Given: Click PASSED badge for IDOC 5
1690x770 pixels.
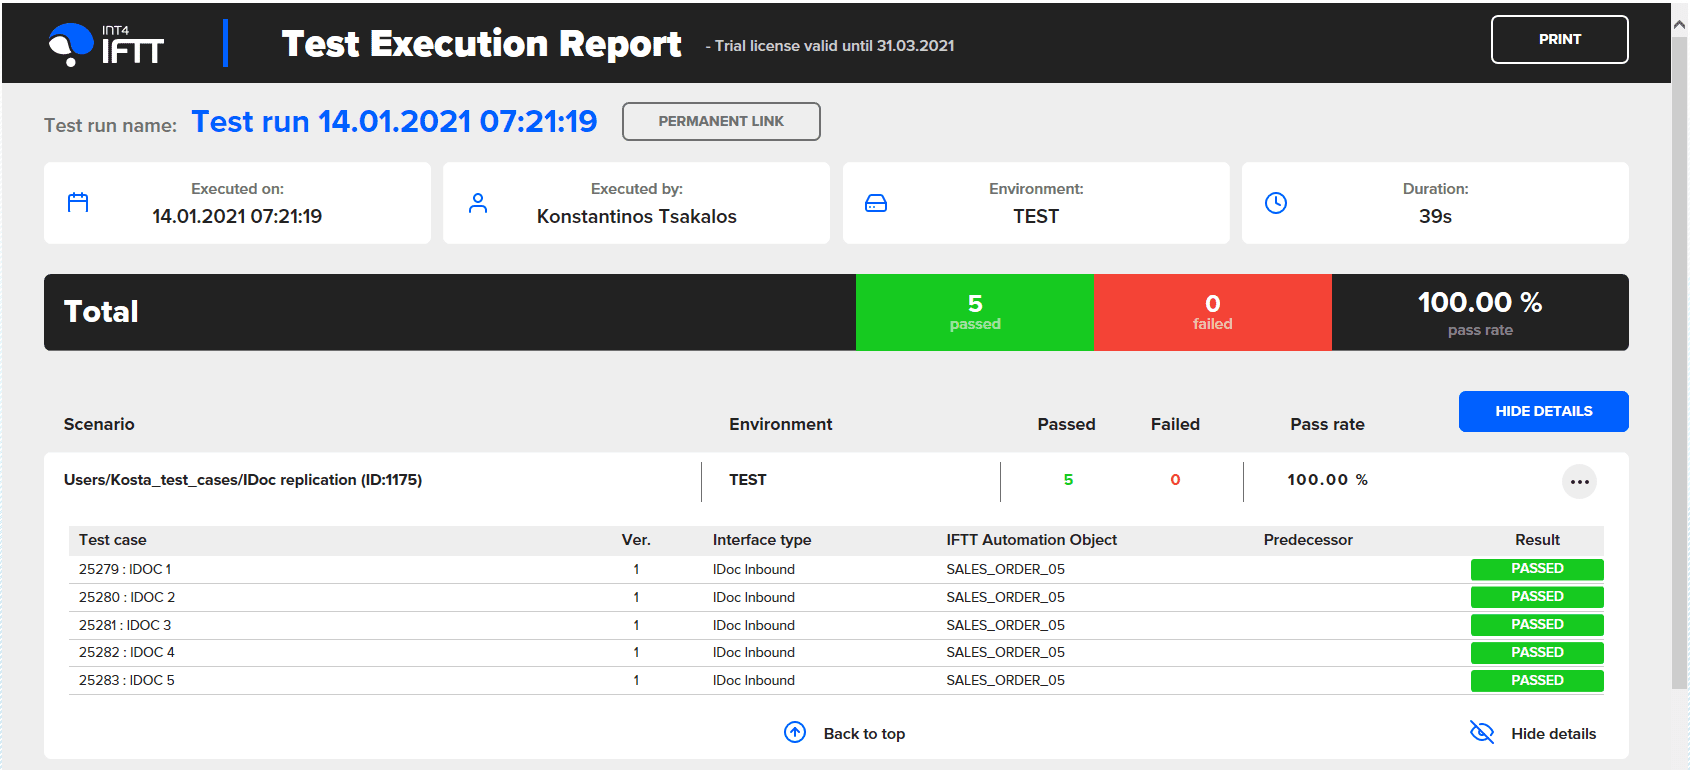Looking at the screenshot, I should (x=1537, y=681).
